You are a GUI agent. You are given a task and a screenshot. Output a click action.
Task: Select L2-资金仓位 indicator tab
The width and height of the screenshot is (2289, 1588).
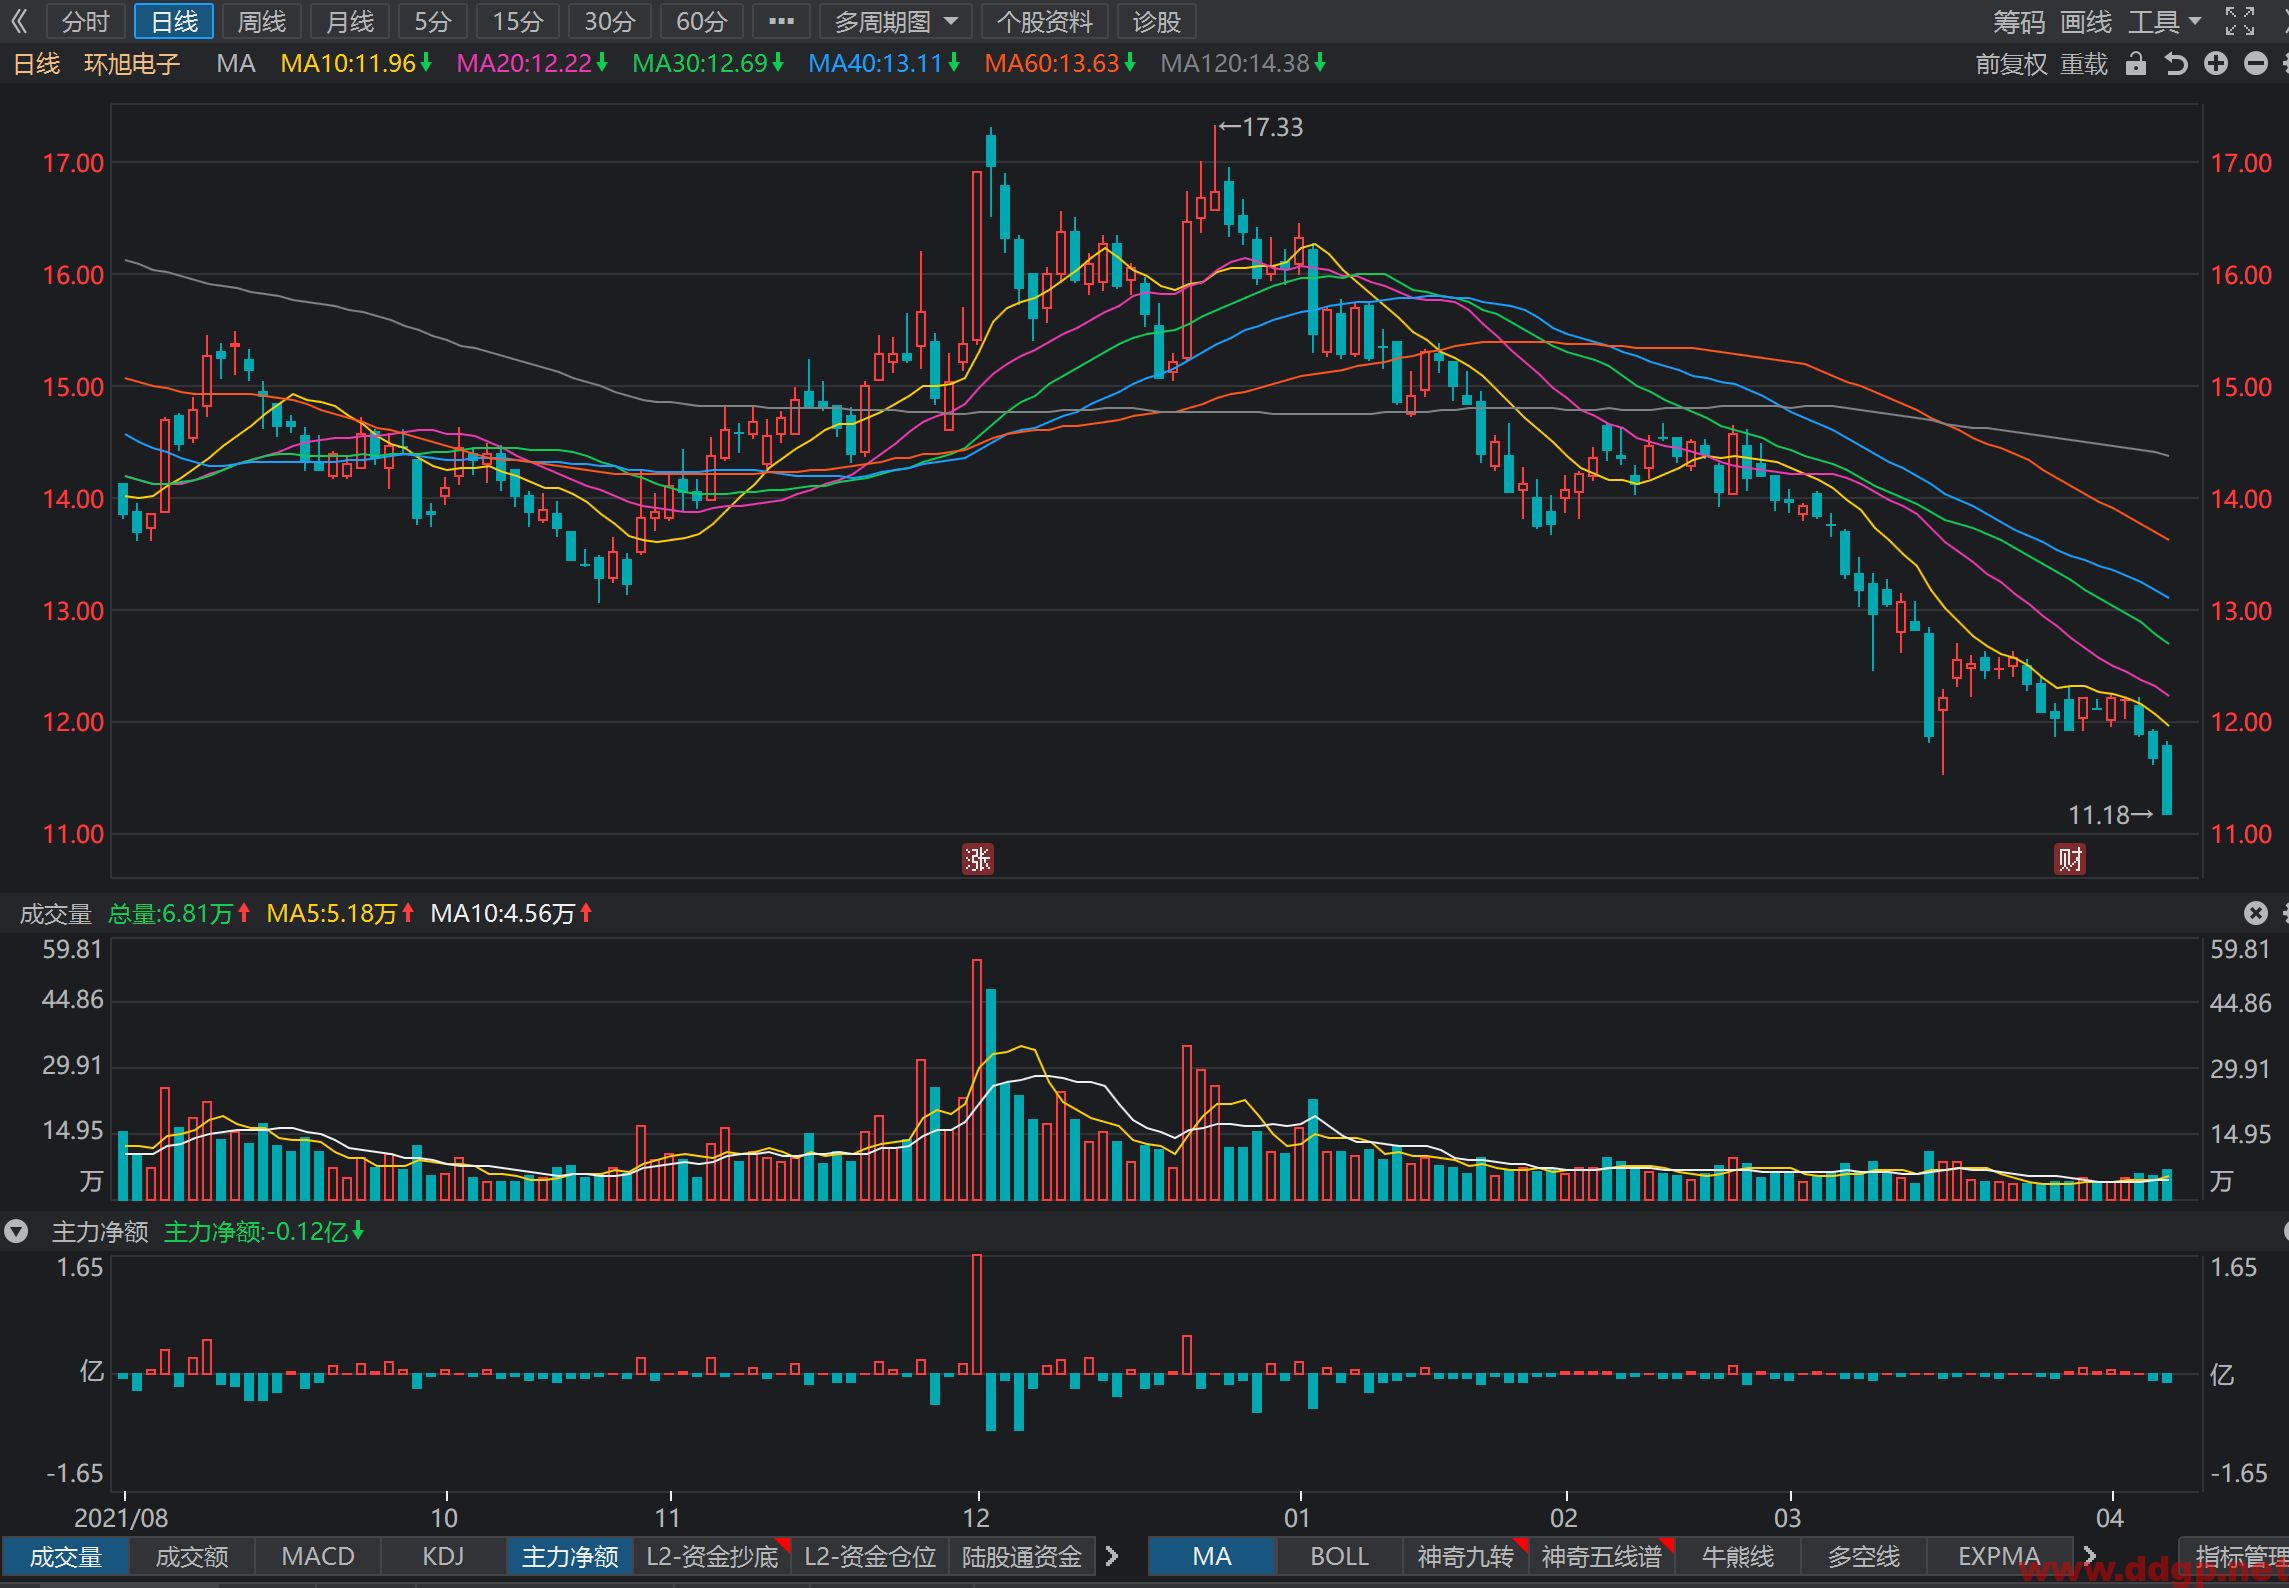tap(870, 1556)
